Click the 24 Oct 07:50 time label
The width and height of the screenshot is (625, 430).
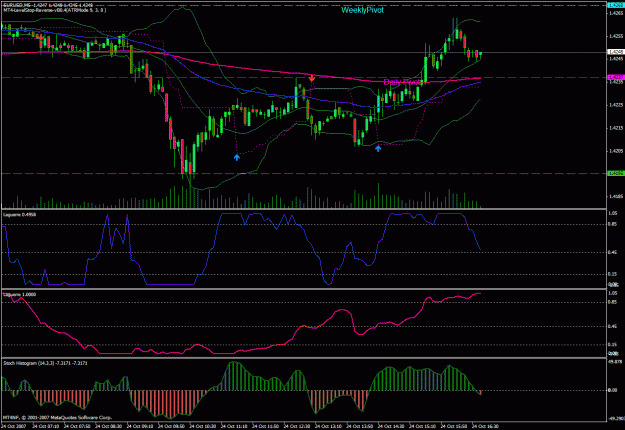point(77,426)
